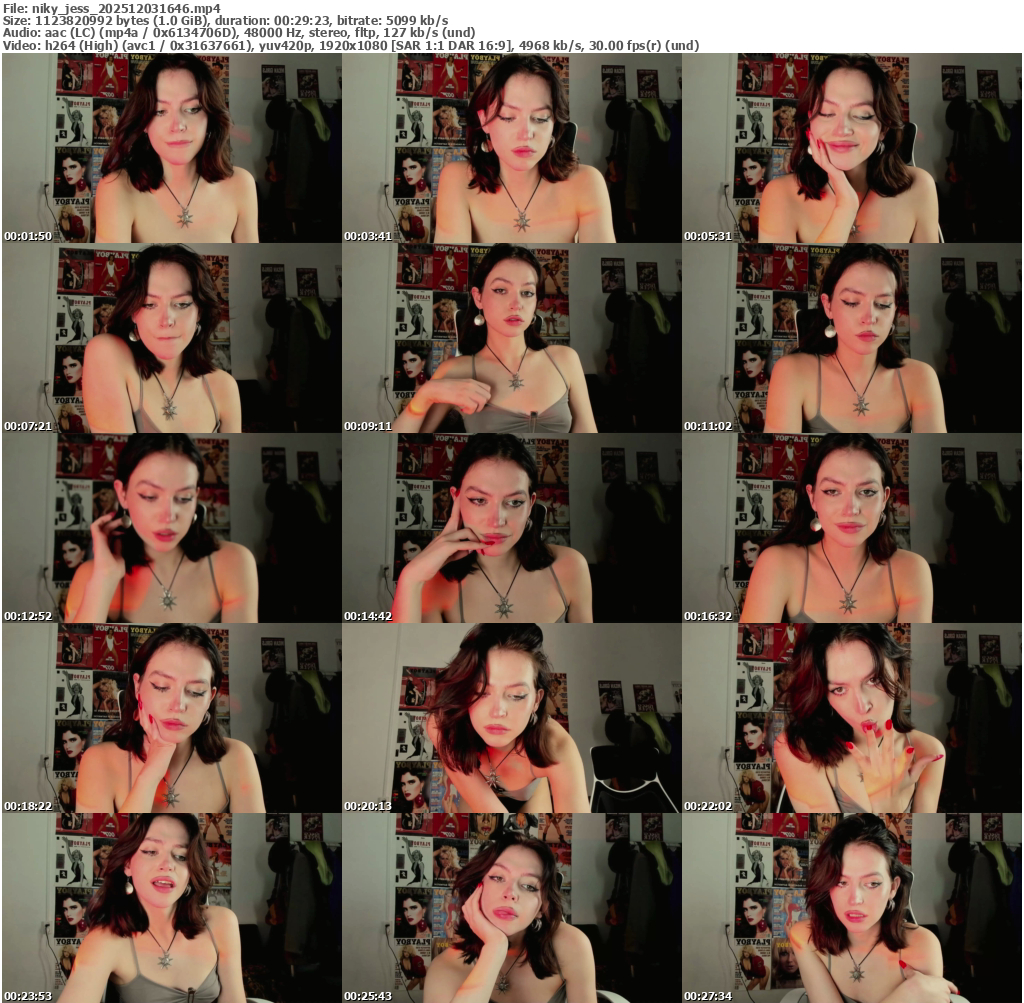1024x1003 pixels.
Task: Select the thumbnail stamped 00:01:50
Action: click(172, 148)
